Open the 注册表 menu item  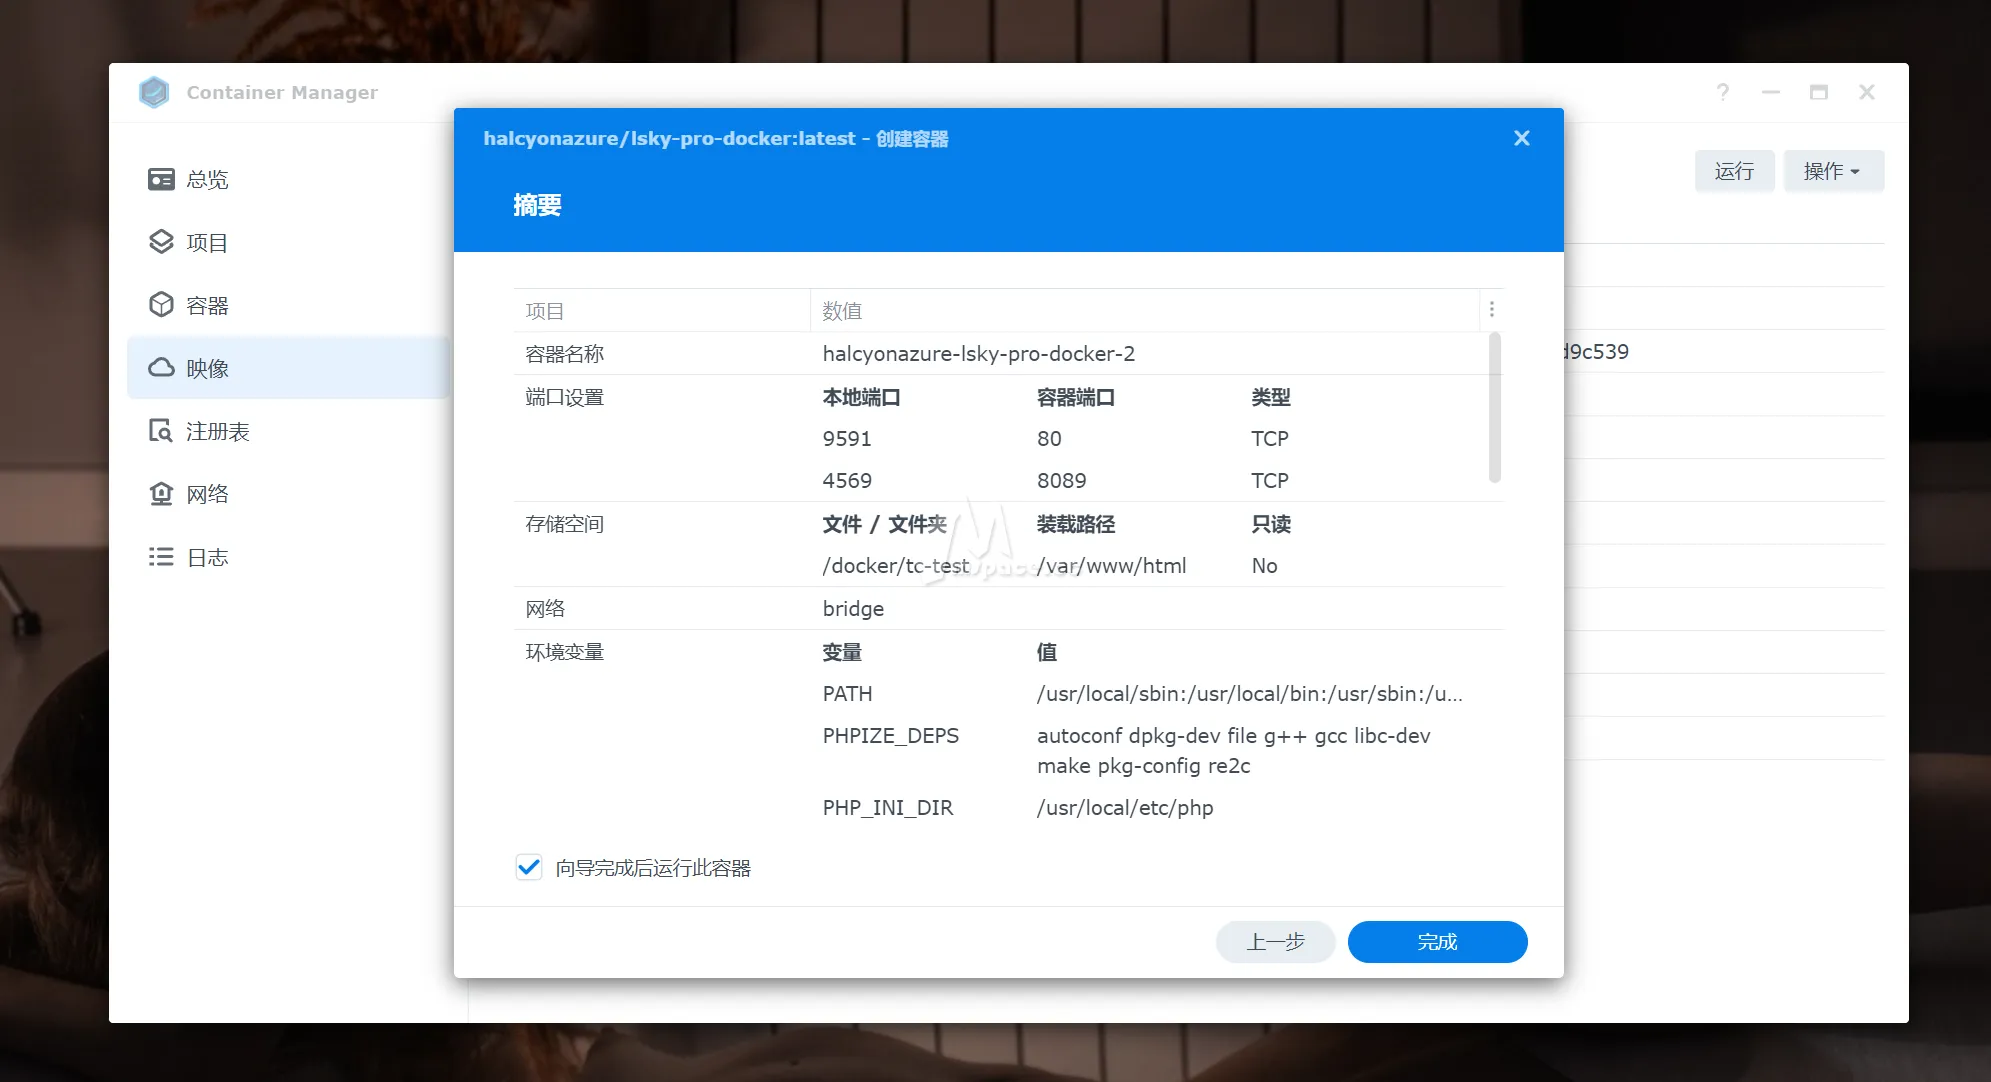(x=289, y=431)
